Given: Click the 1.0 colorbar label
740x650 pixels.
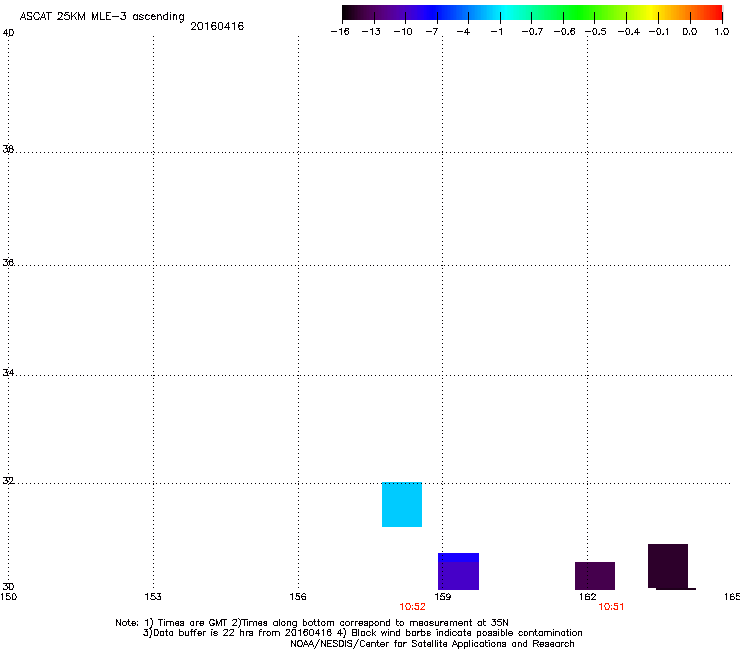Looking at the screenshot, I should [722, 32].
